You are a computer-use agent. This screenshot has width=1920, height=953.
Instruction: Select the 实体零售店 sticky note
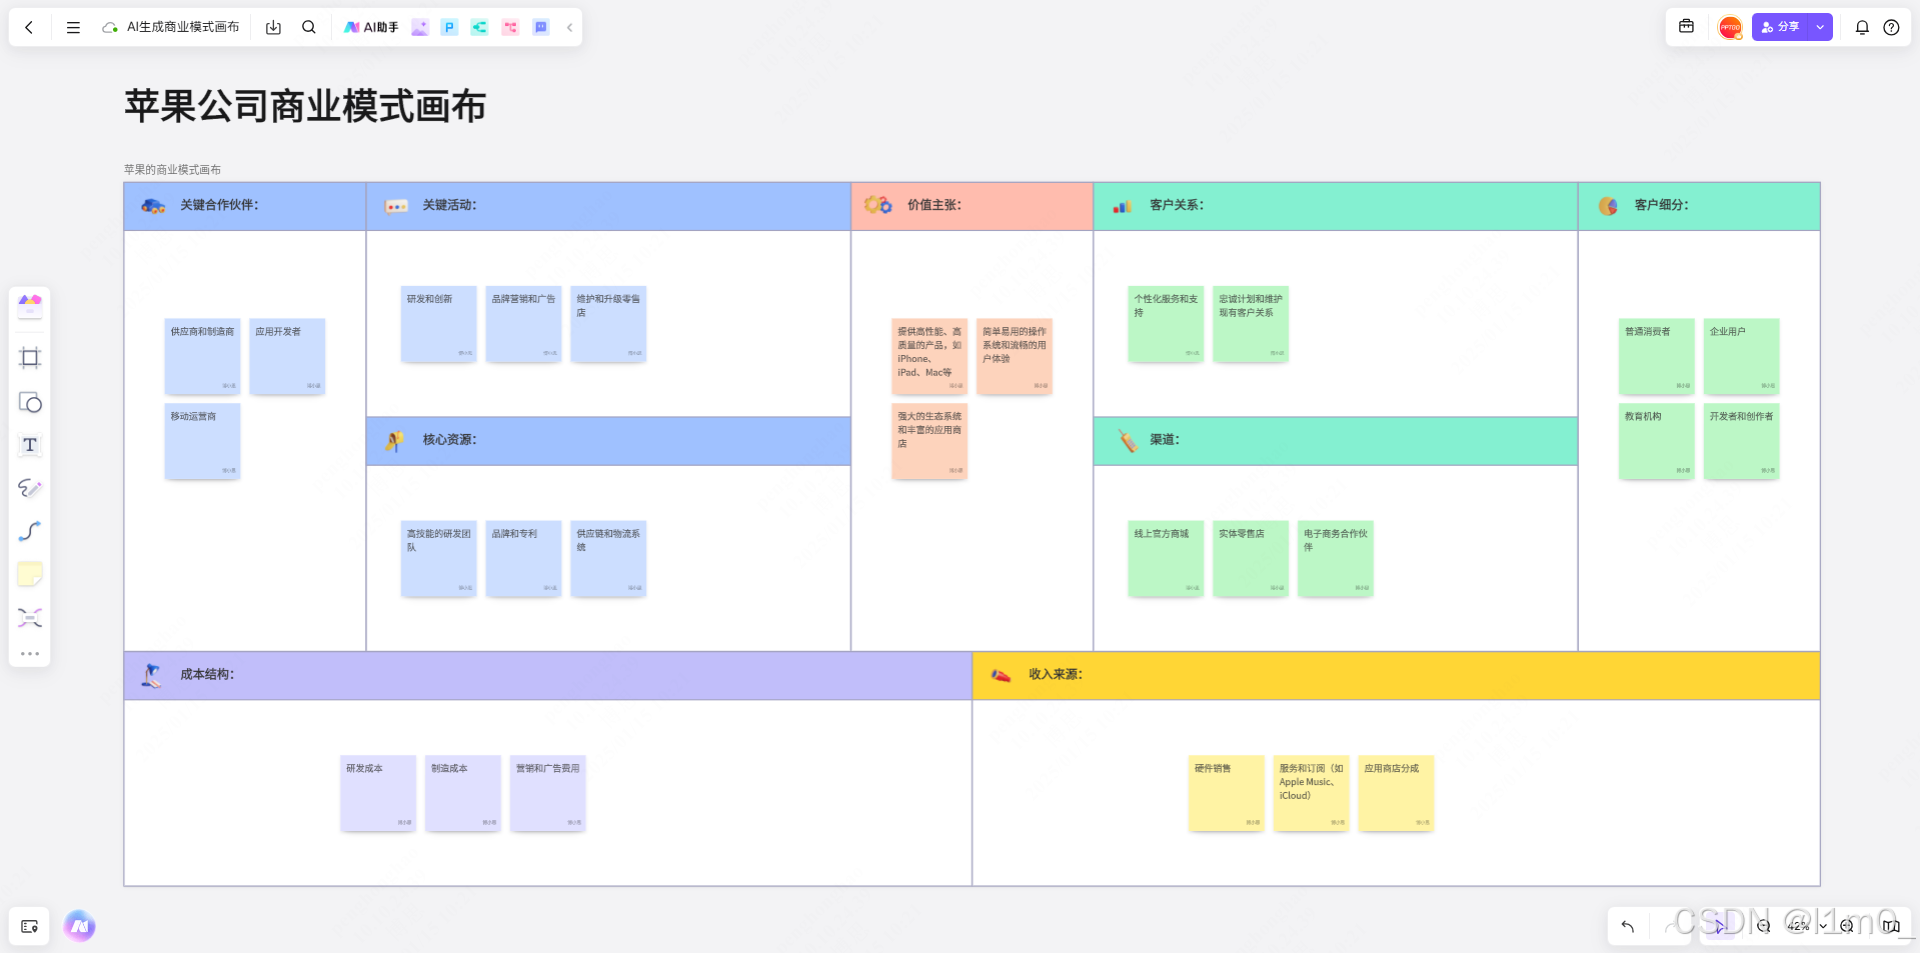(1251, 559)
